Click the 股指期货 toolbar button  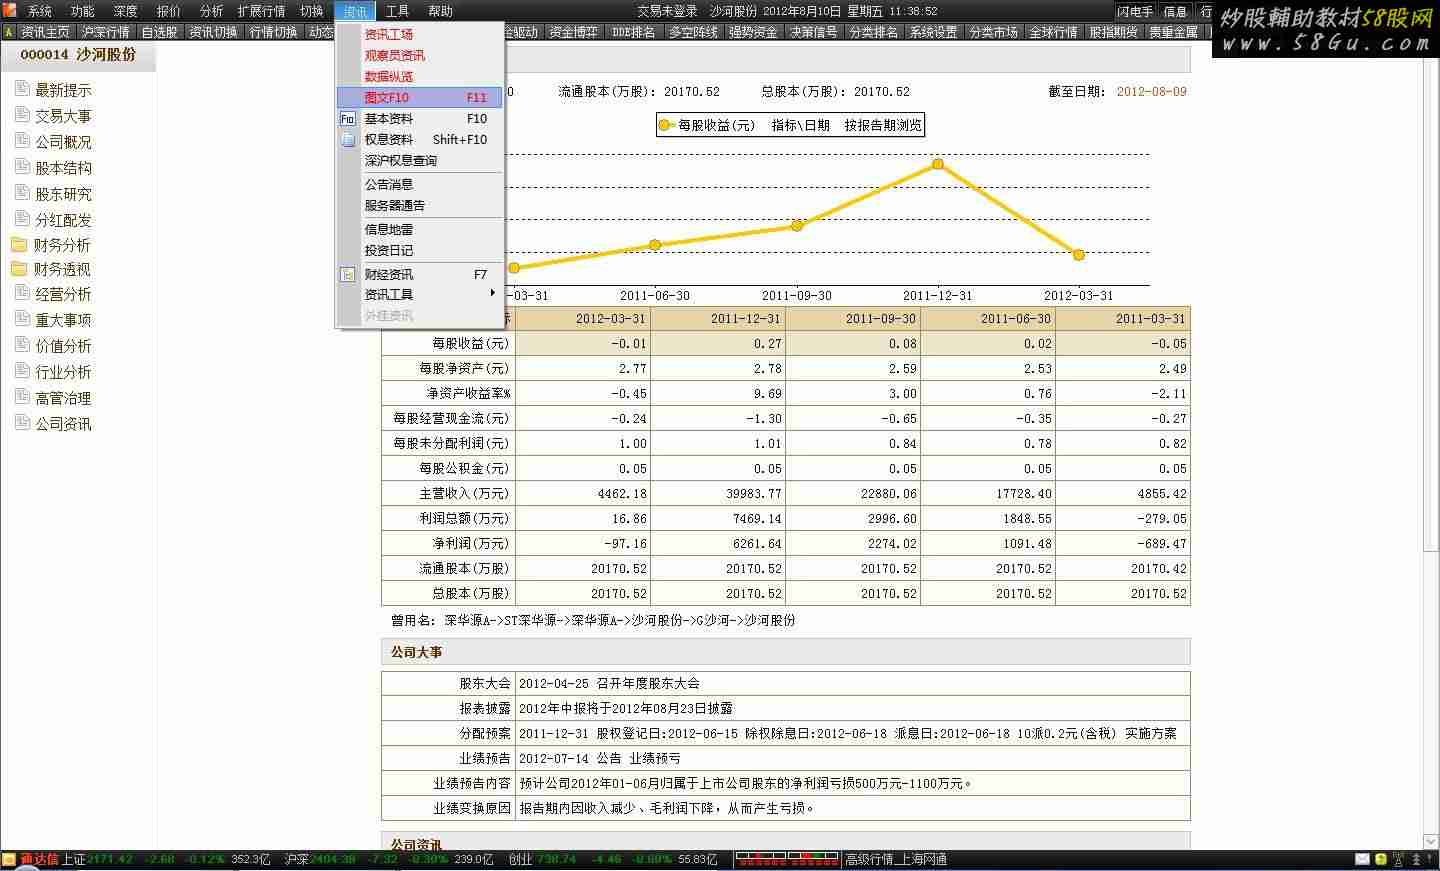(1113, 32)
